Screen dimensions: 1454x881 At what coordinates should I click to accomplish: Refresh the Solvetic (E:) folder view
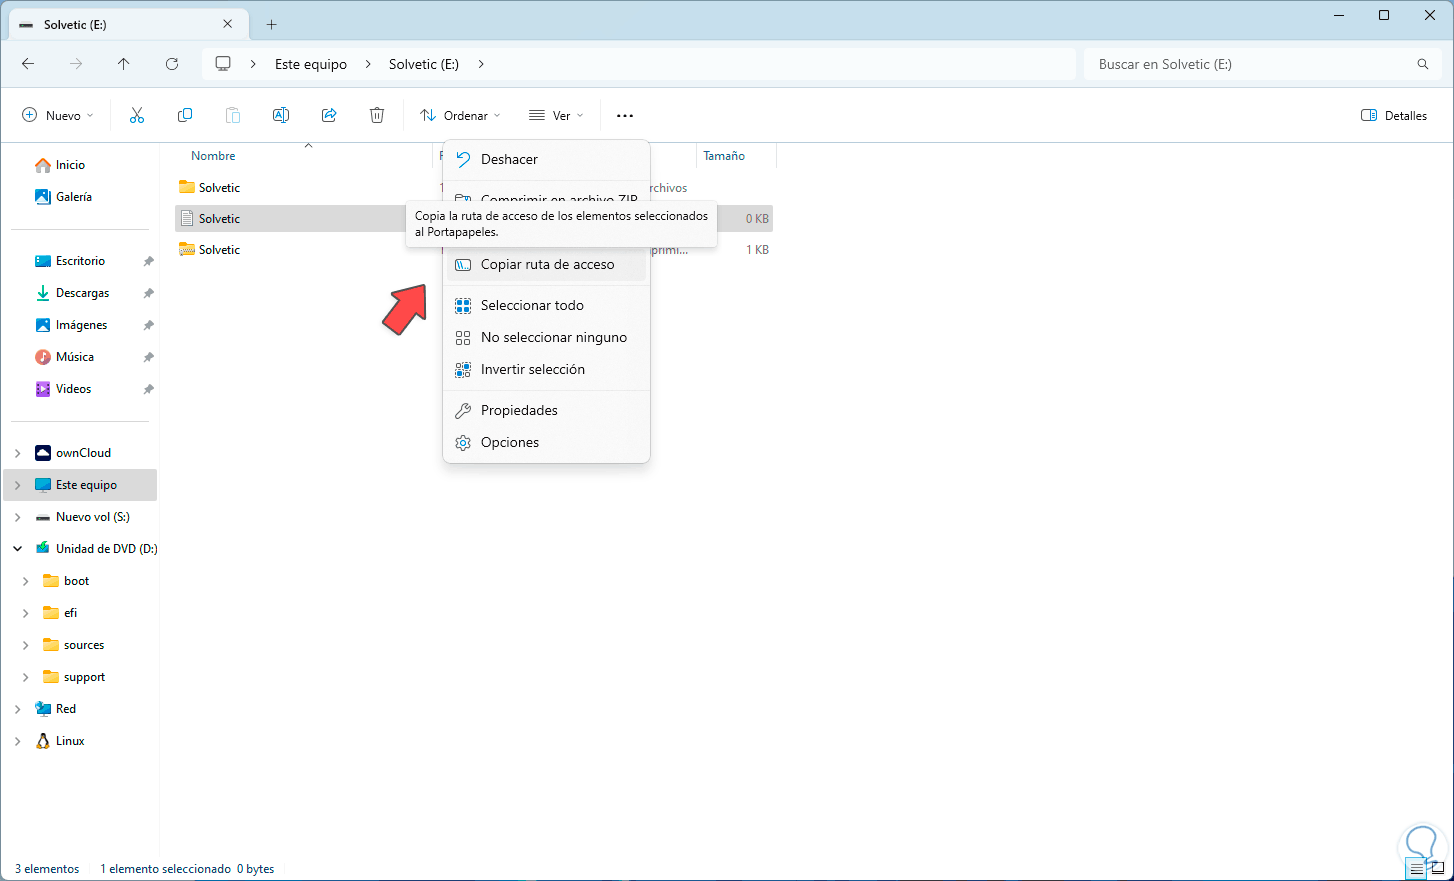(172, 64)
